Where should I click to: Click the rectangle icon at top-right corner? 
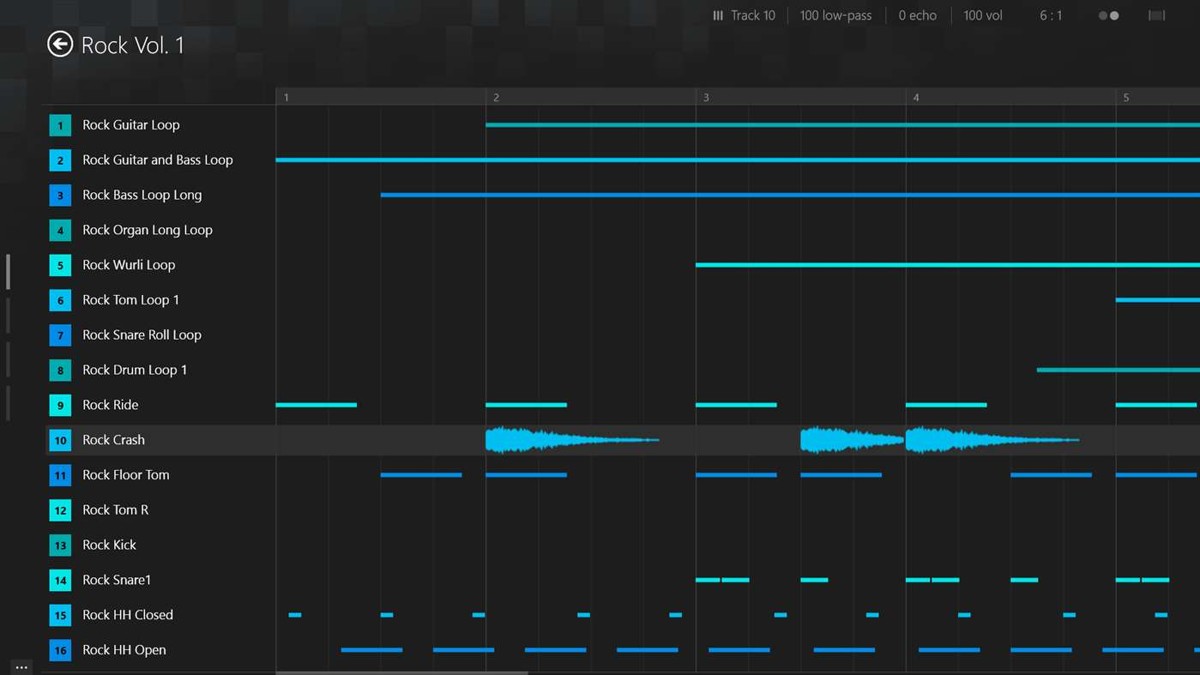coord(1157,16)
